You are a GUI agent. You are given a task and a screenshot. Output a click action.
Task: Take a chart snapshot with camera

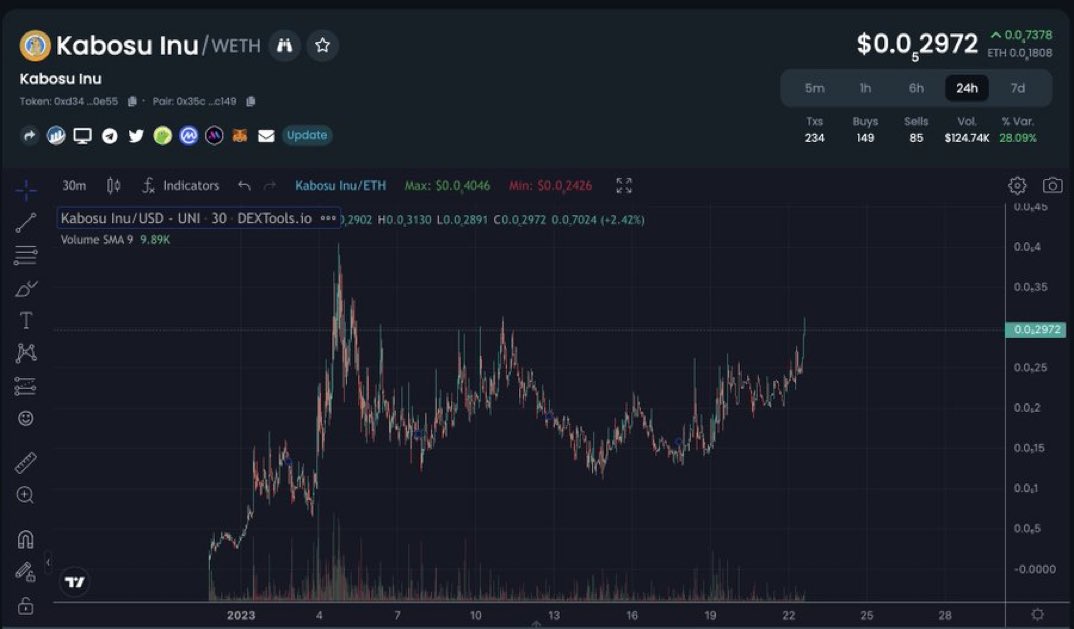(x=1052, y=186)
